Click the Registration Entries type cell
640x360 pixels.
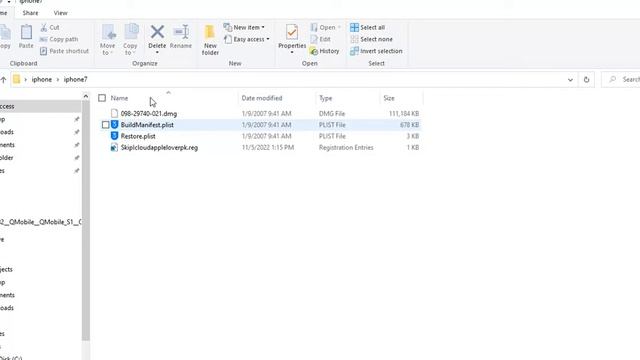[346, 148]
